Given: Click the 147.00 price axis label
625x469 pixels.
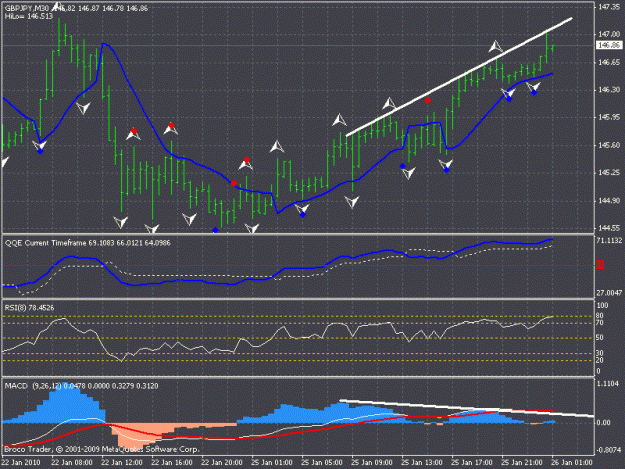Looking at the screenshot, I should click(x=609, y=35).
